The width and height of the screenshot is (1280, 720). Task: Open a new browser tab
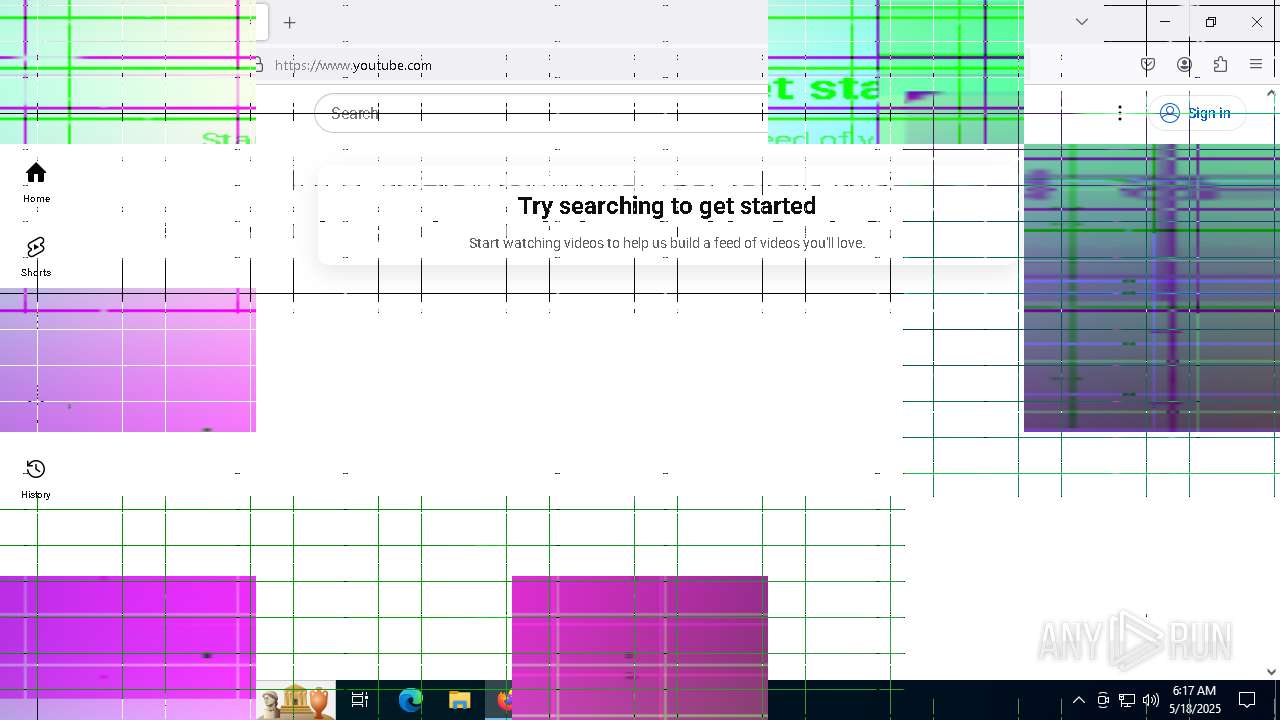point(290,22)
